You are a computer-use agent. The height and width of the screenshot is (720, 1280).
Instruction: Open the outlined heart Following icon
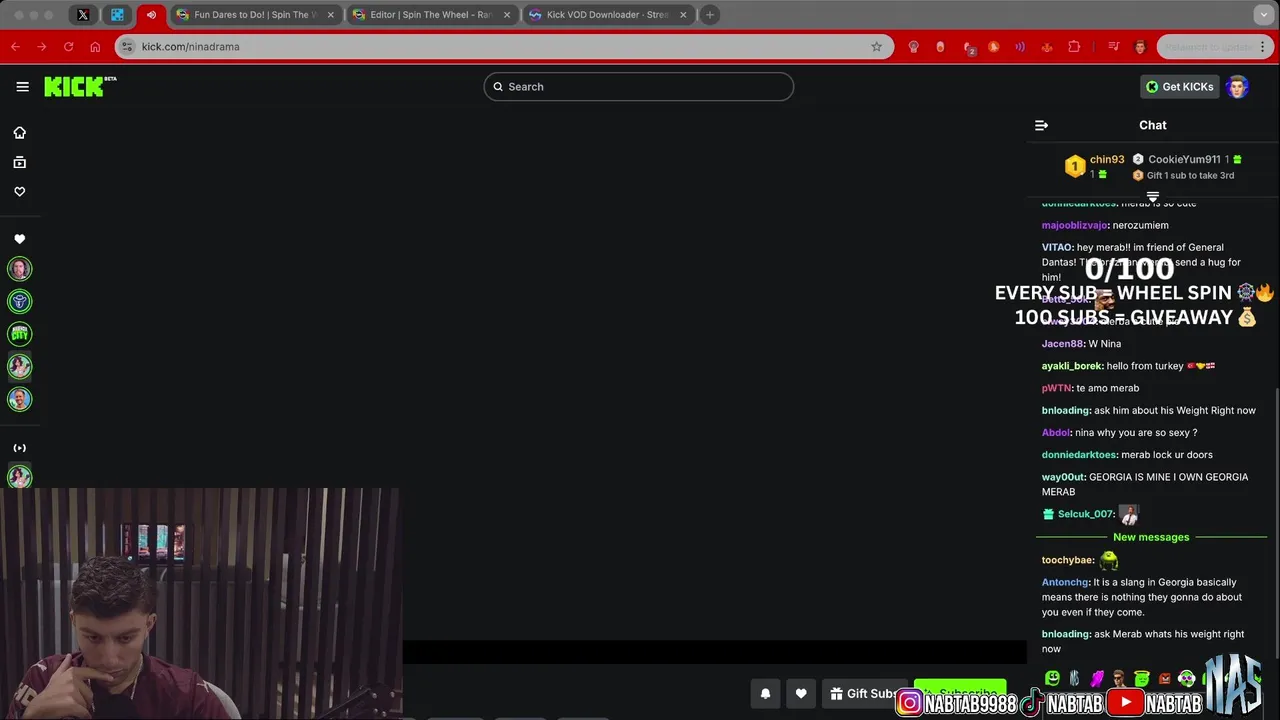pos(19,192)
